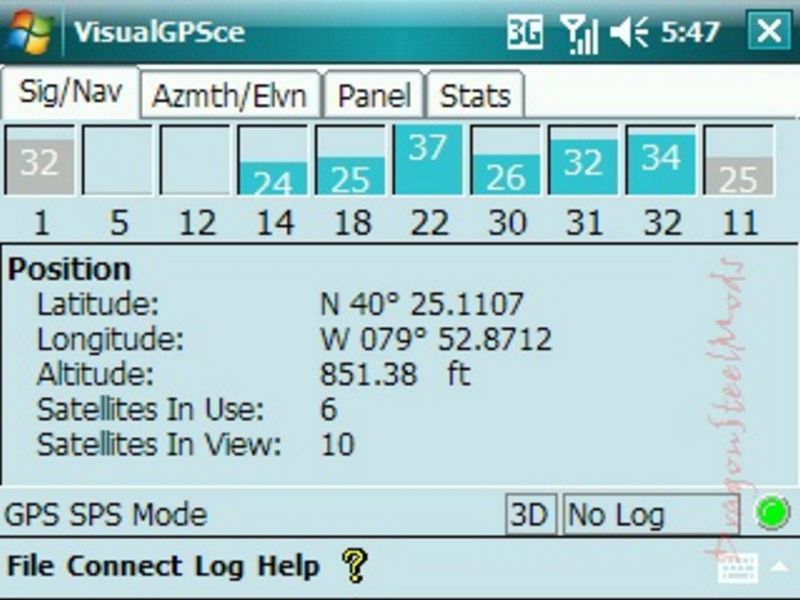Image resolution: width=800 pixels, height=600 pixels.
Task: Open the Panel tab
Action: [374, 96]
